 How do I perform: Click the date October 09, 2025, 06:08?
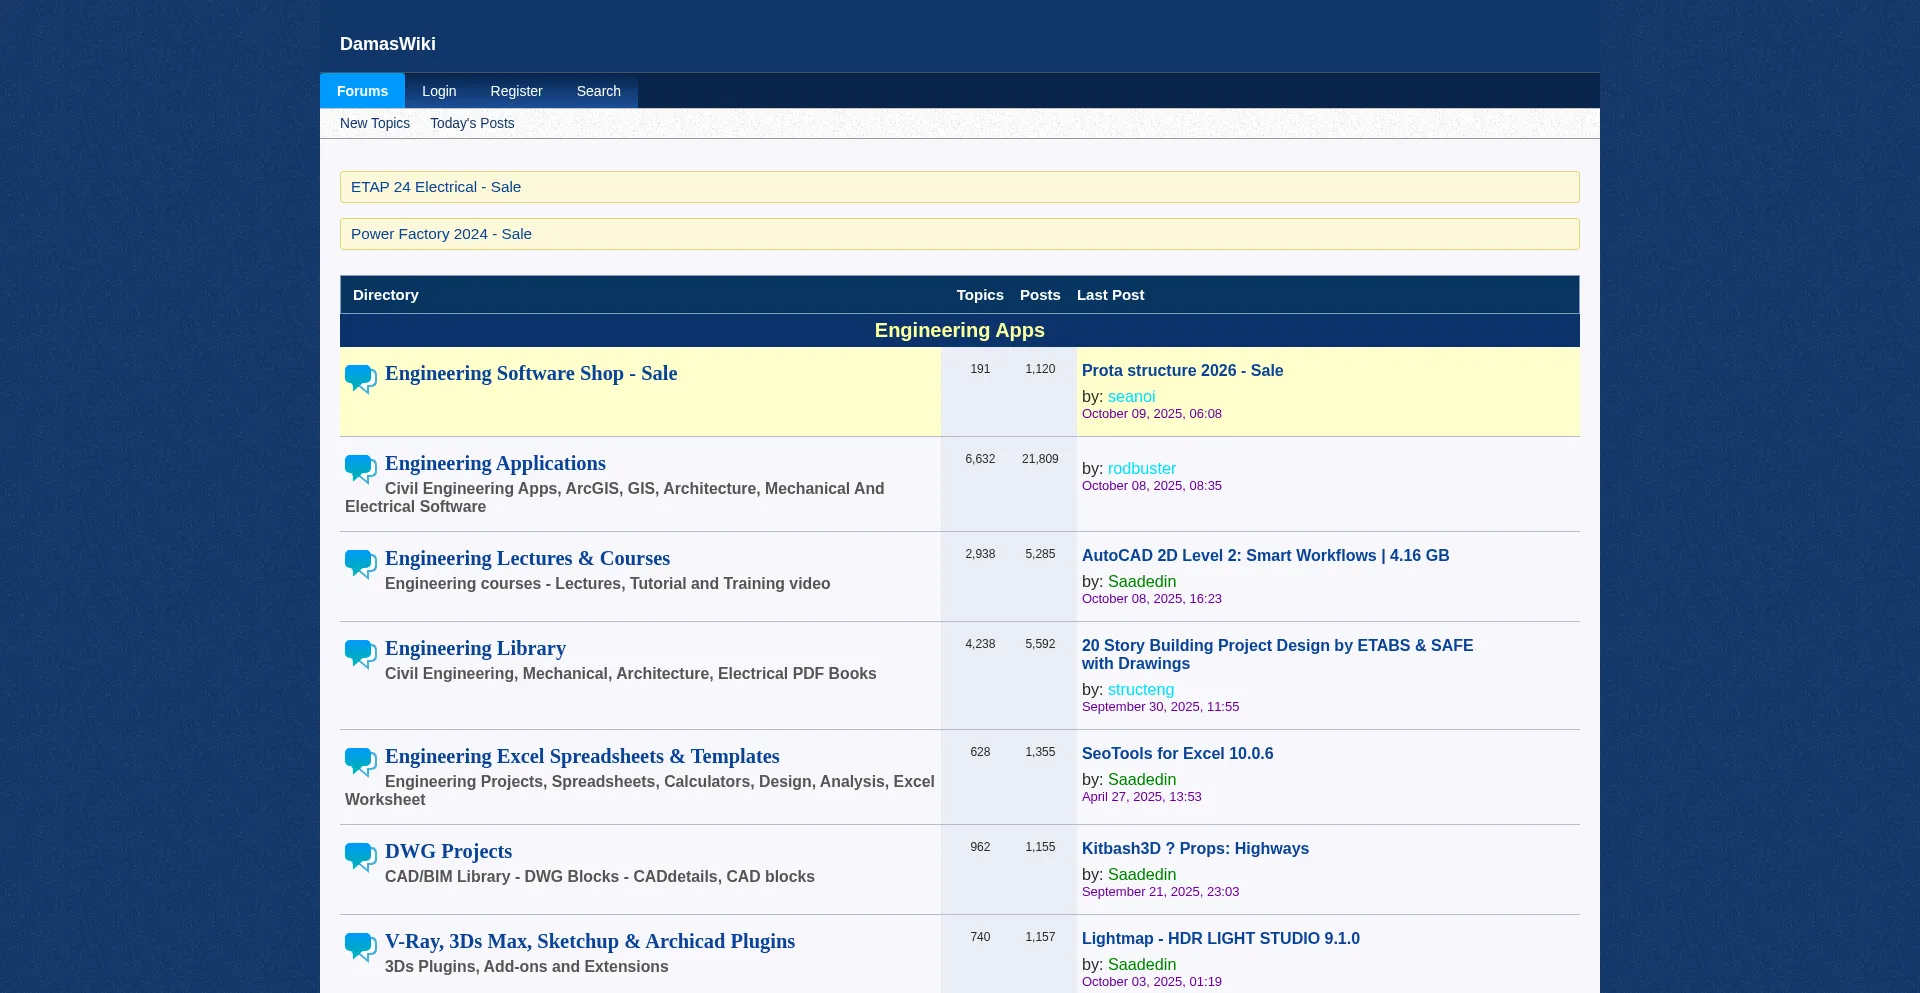tap(1151, 413)
